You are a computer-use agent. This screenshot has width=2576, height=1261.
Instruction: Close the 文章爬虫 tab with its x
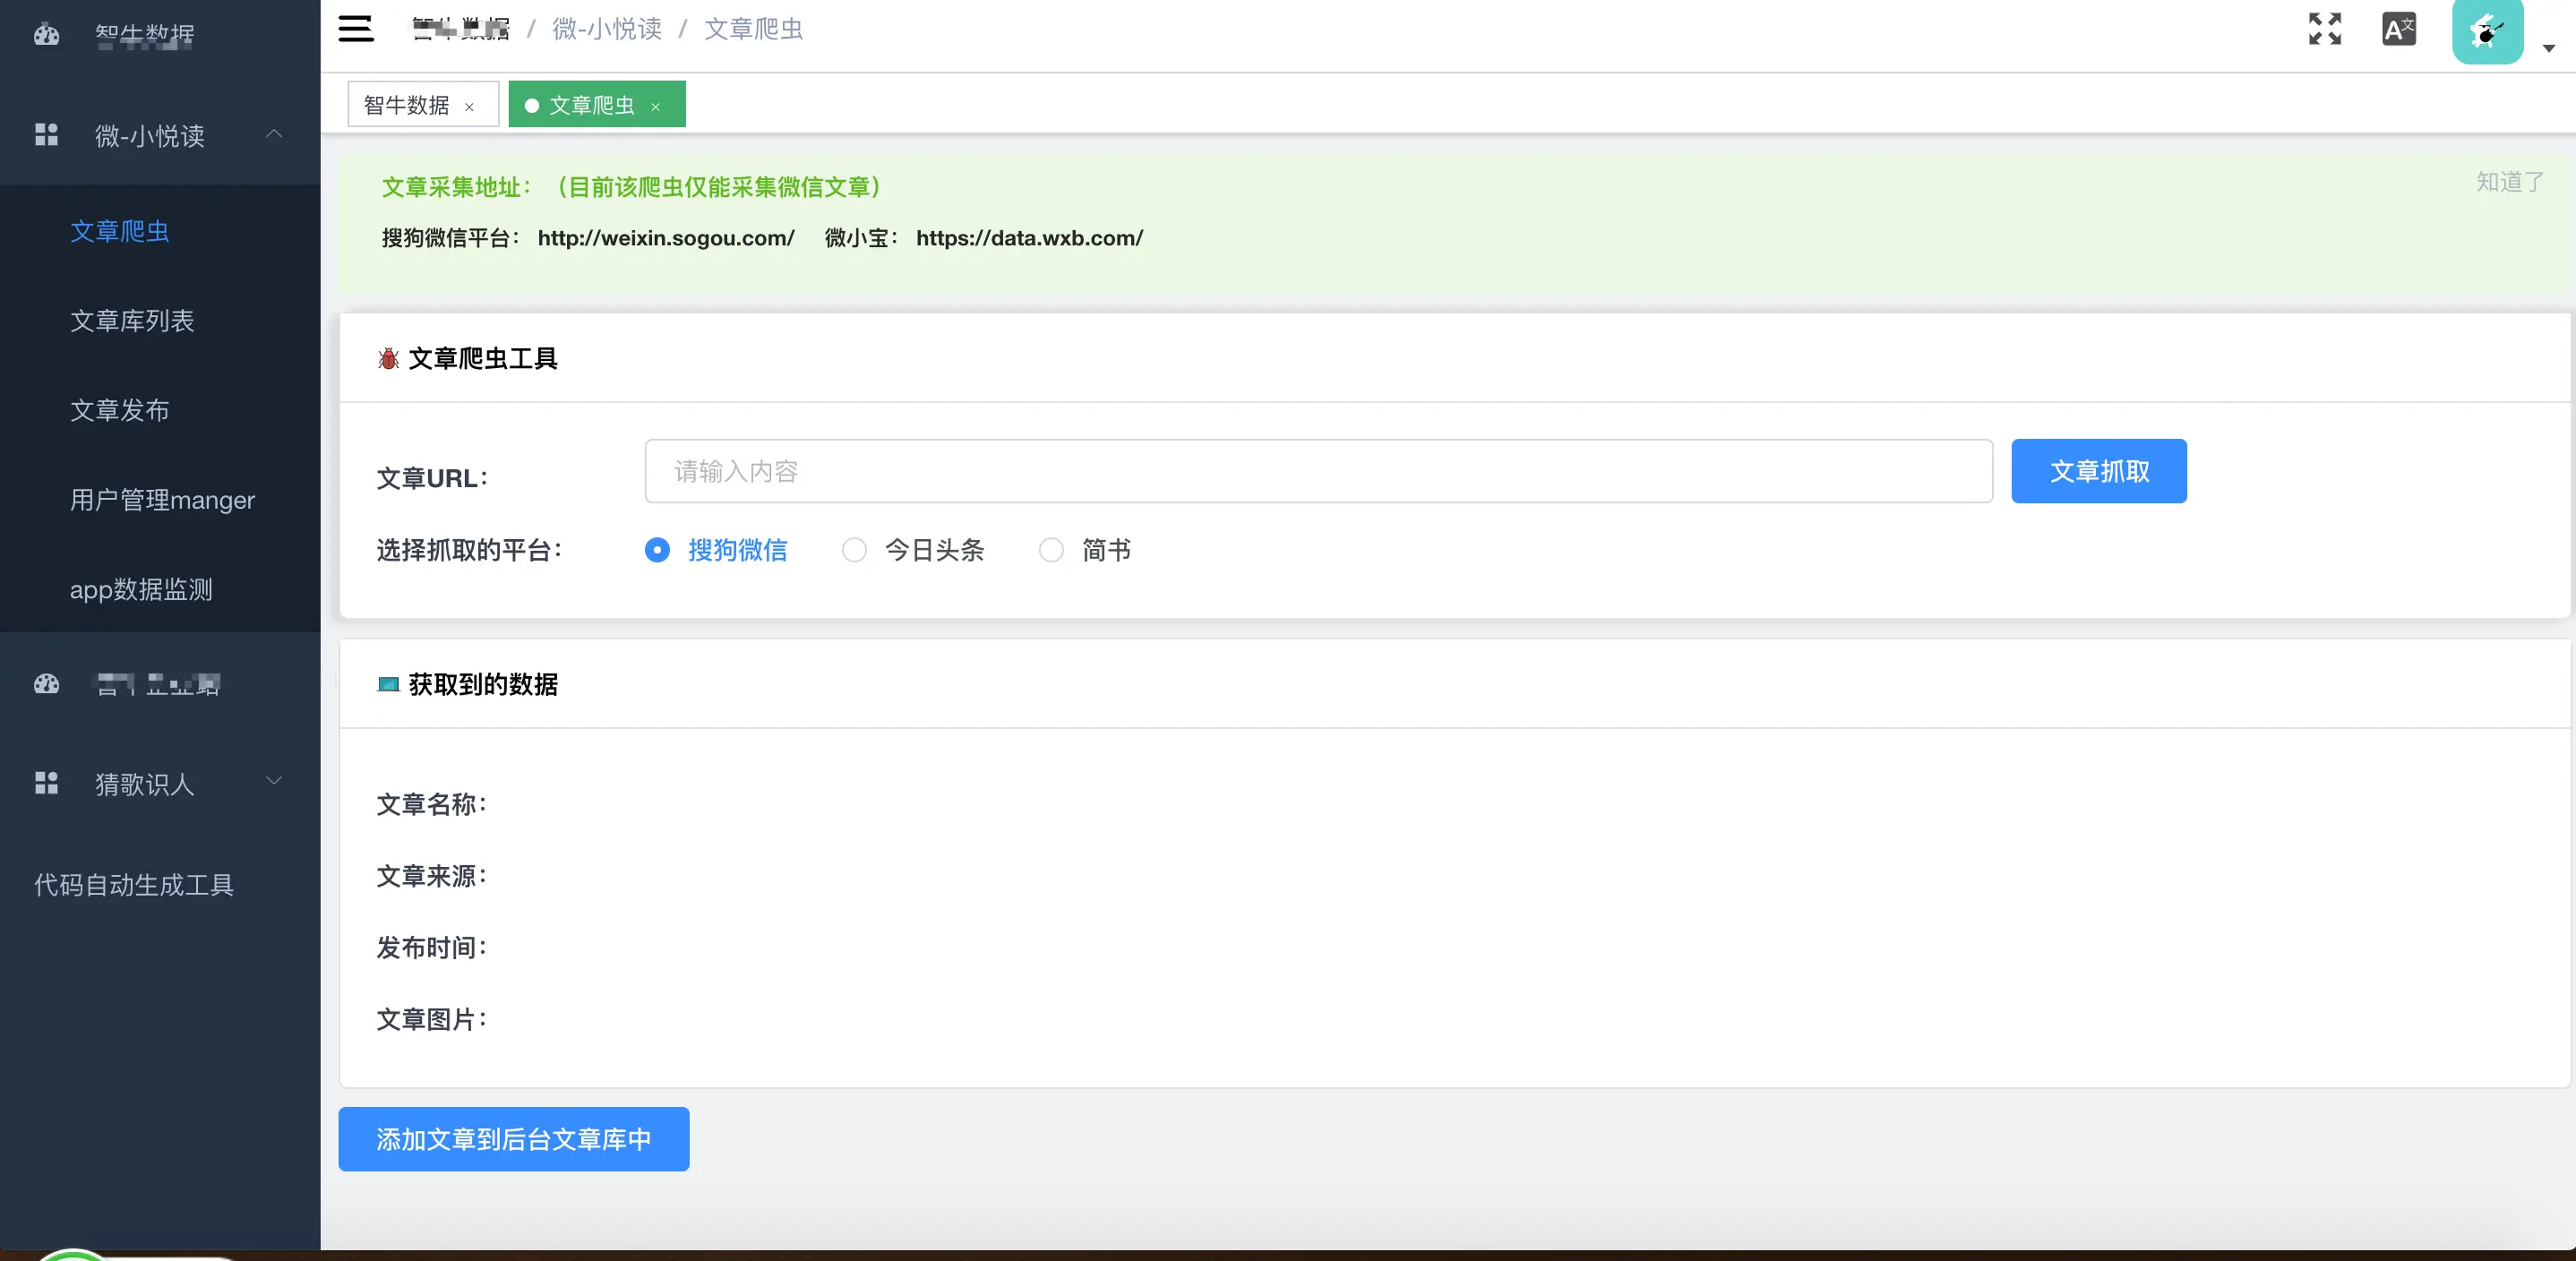655,107
